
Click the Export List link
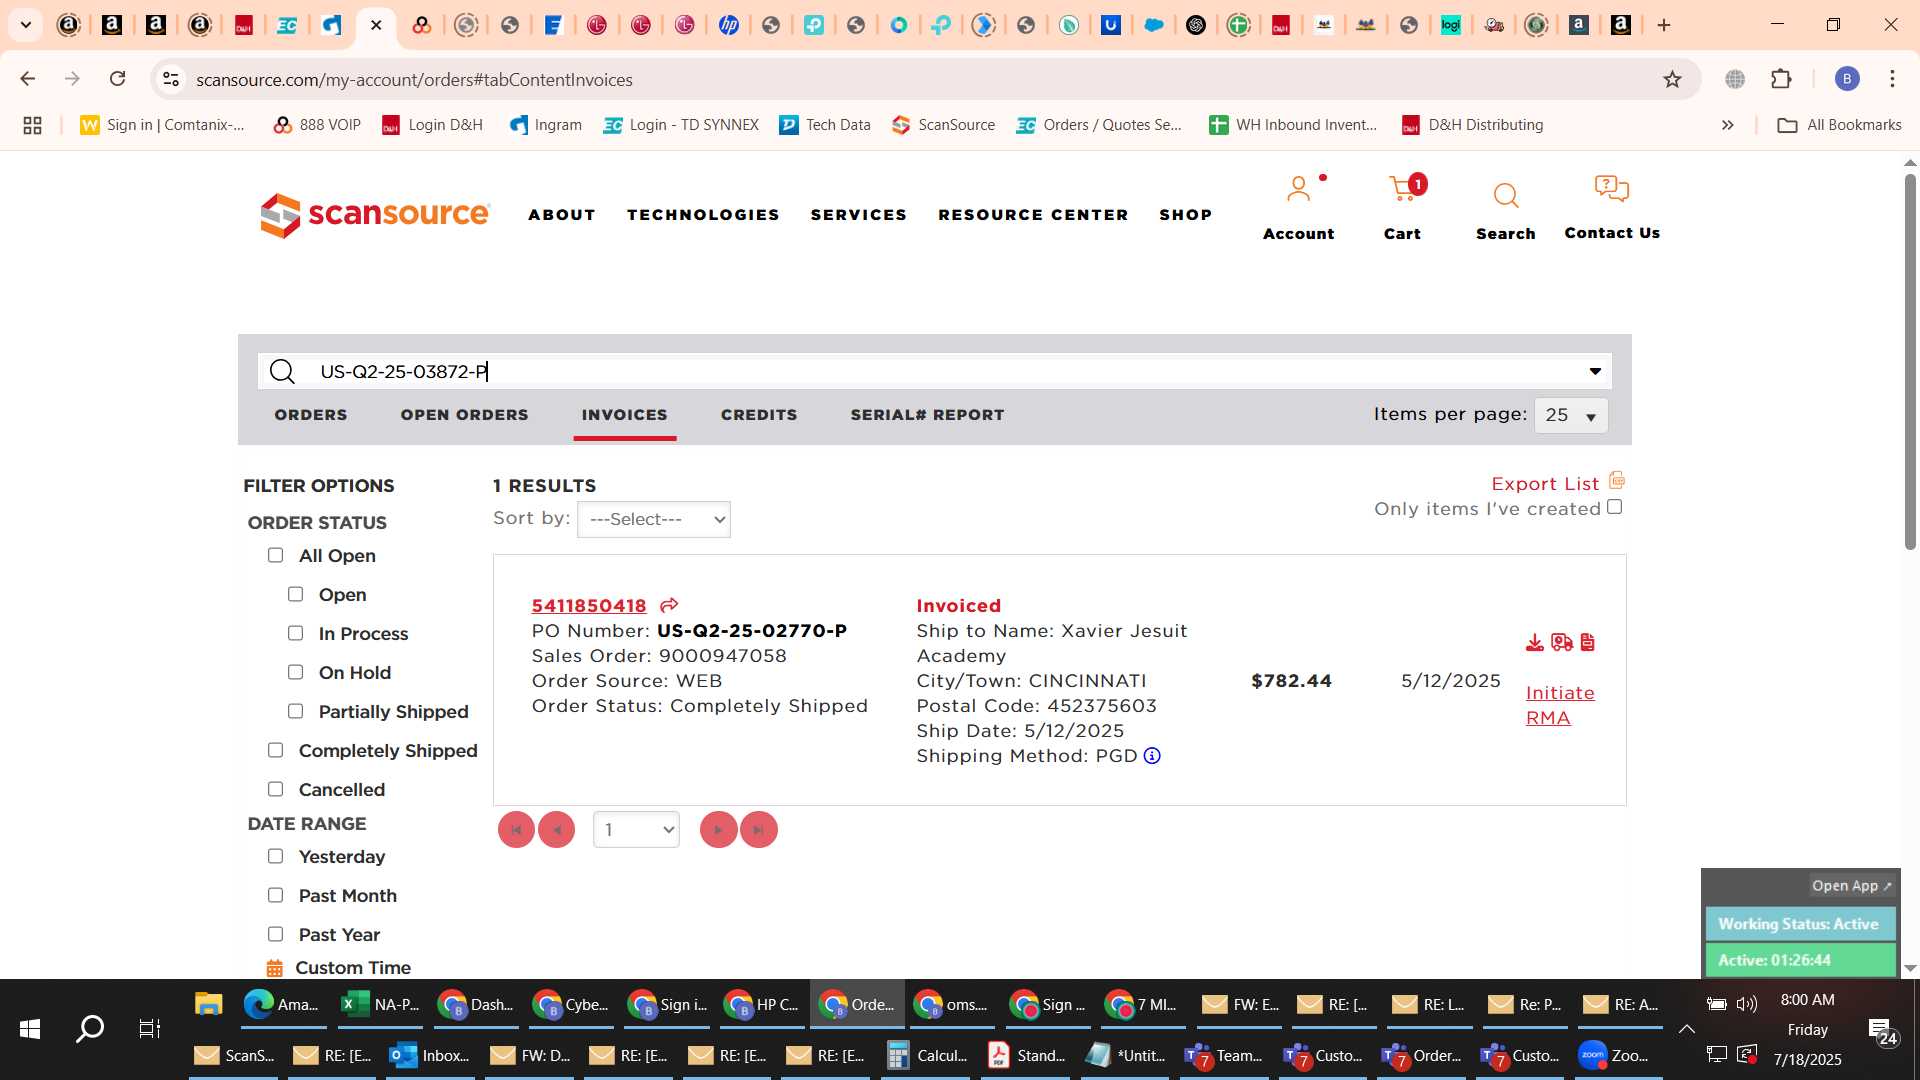1545,484
